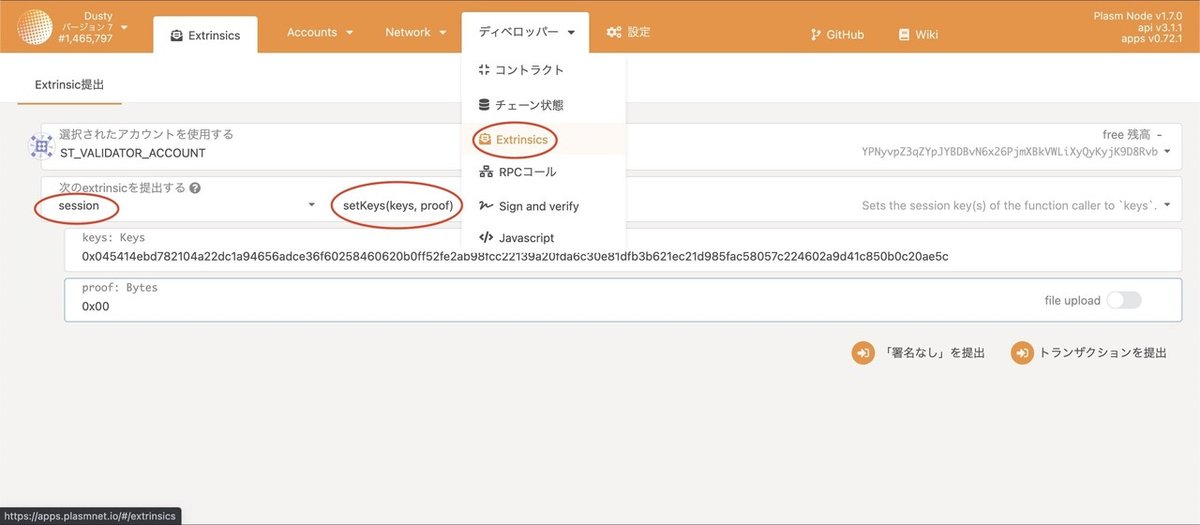The image size is (1200, 525).
Task: Click the Sign and verify signature icon
Action: point(485,206)
